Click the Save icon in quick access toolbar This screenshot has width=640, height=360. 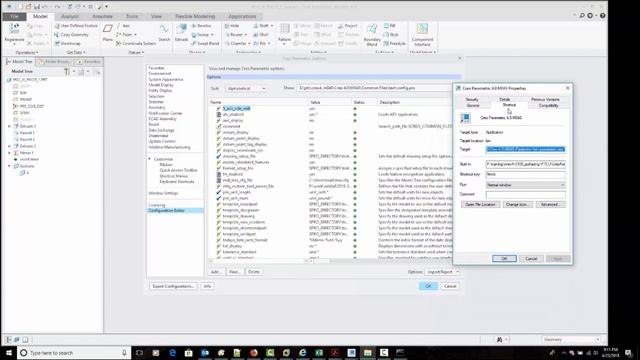coord(37,7)
